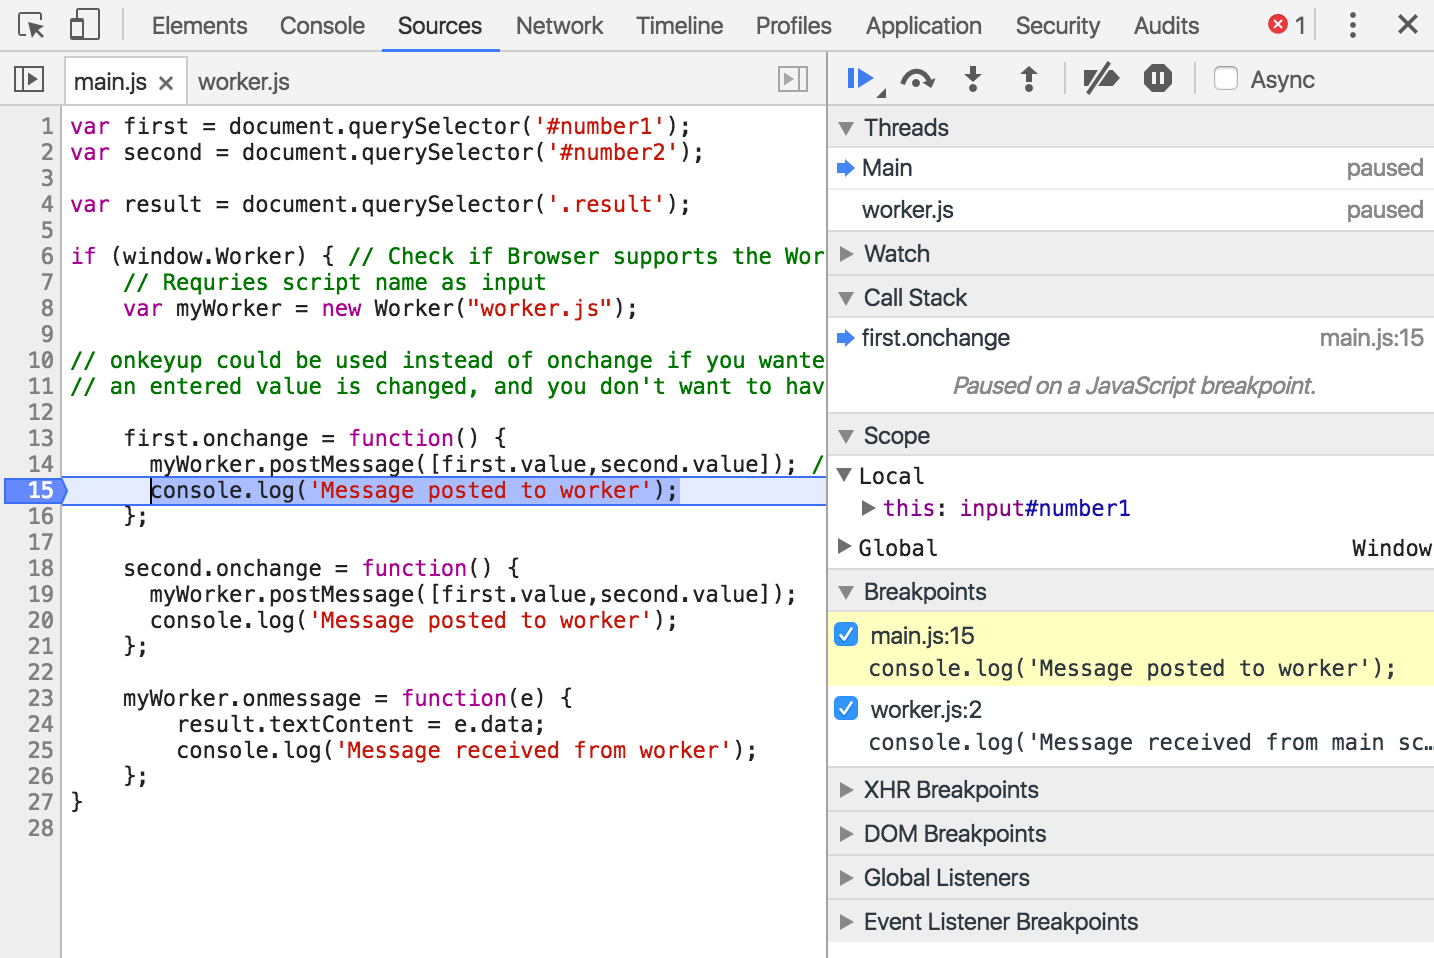Screen dimensions: 1434x958
Task: Disable the main.js:15 breakpoint
Action: (846, 634)
